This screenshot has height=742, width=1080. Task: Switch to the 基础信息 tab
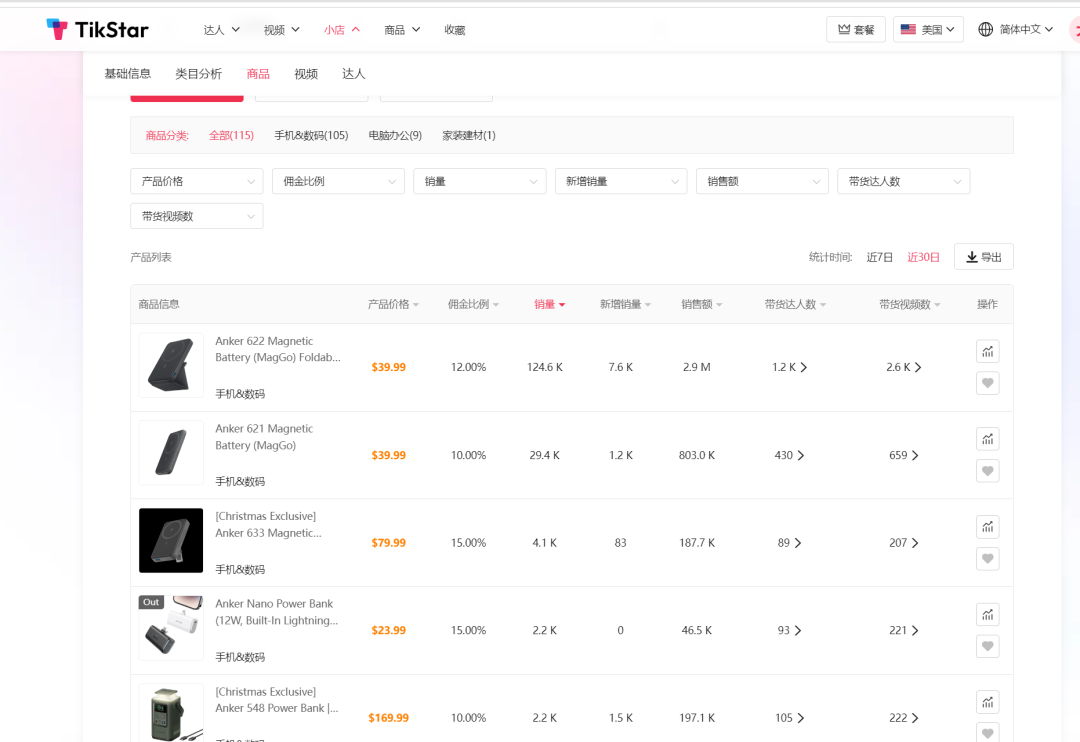point(127,74)
